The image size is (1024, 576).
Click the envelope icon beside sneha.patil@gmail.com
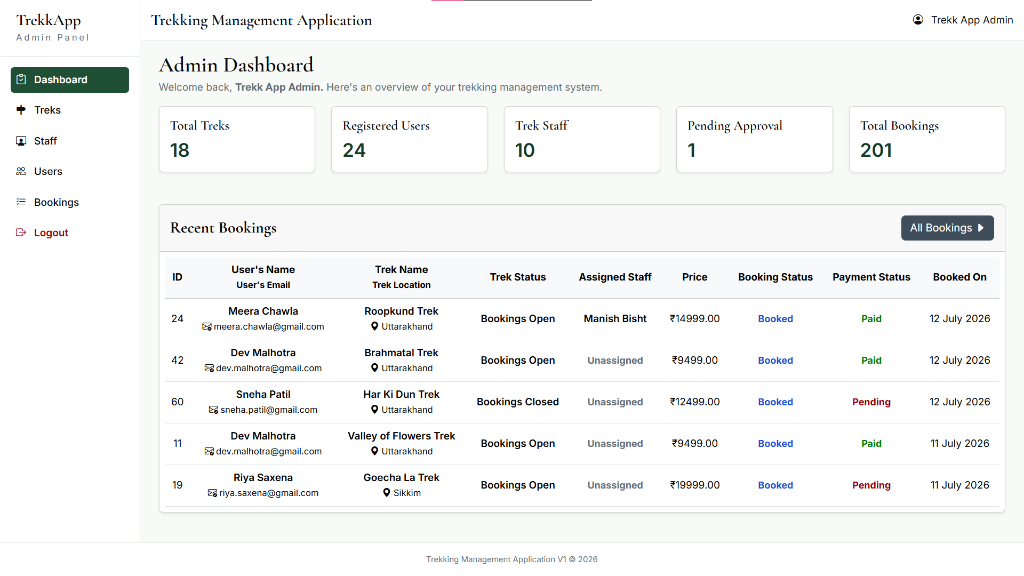(214, 410)
